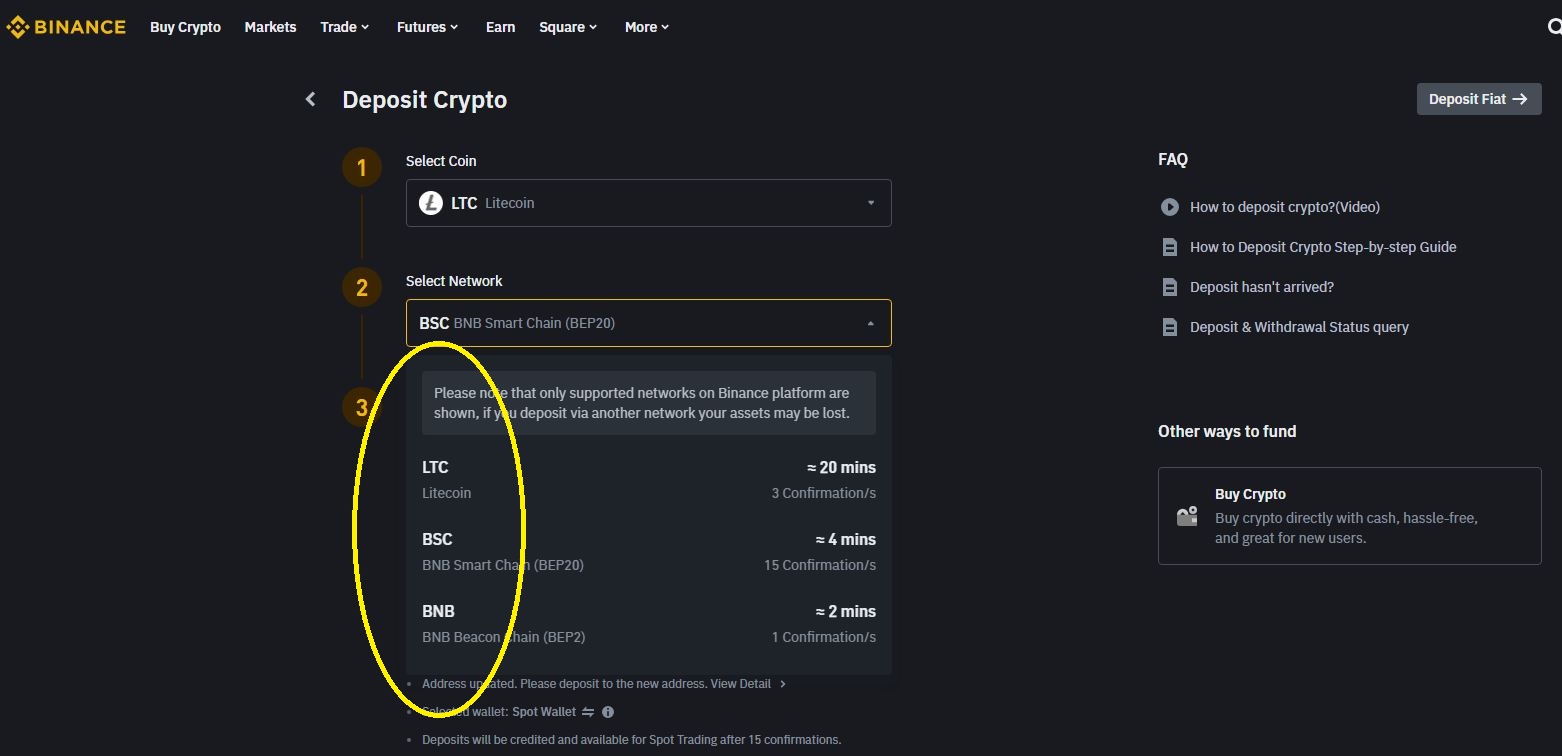Click the Binance logo
The height and width of the screenshot is (756, 1562).
click(66, 27)
